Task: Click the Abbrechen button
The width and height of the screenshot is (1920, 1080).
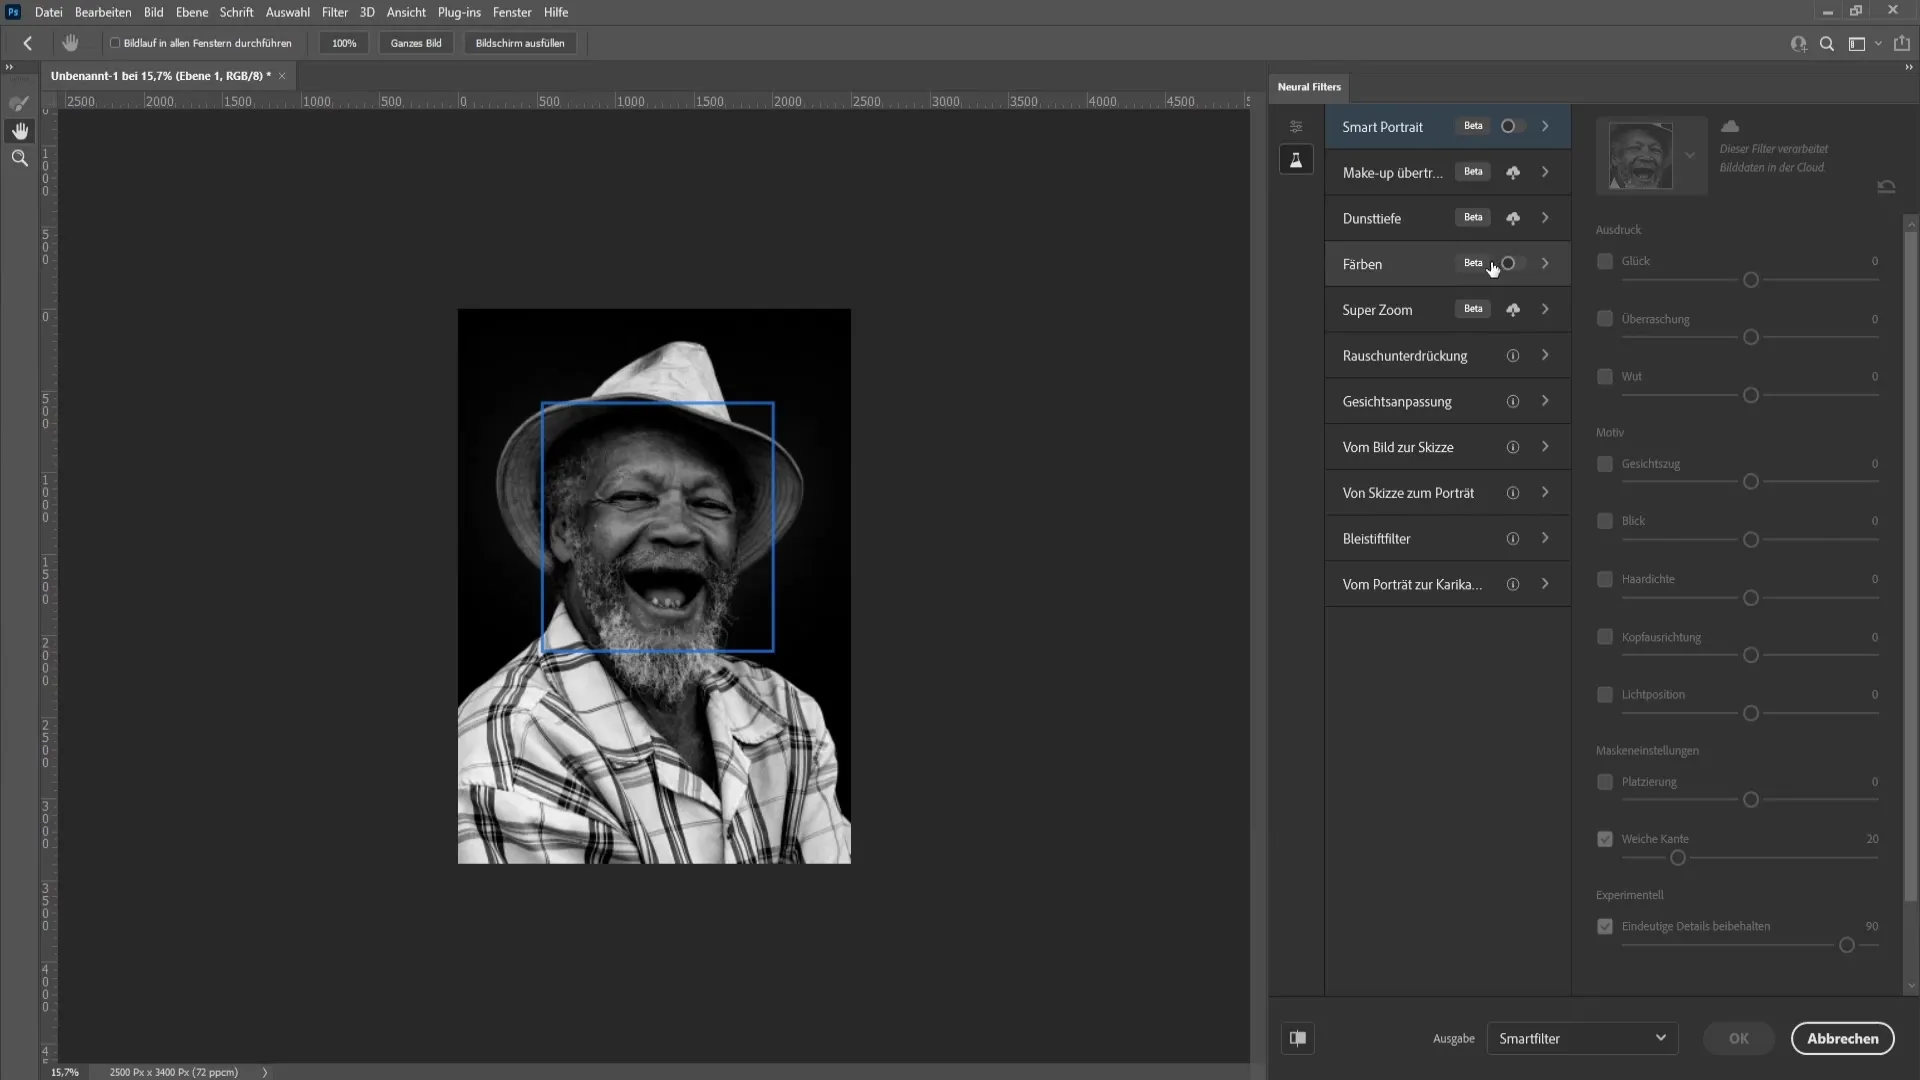Action: click(1842, 1038)
